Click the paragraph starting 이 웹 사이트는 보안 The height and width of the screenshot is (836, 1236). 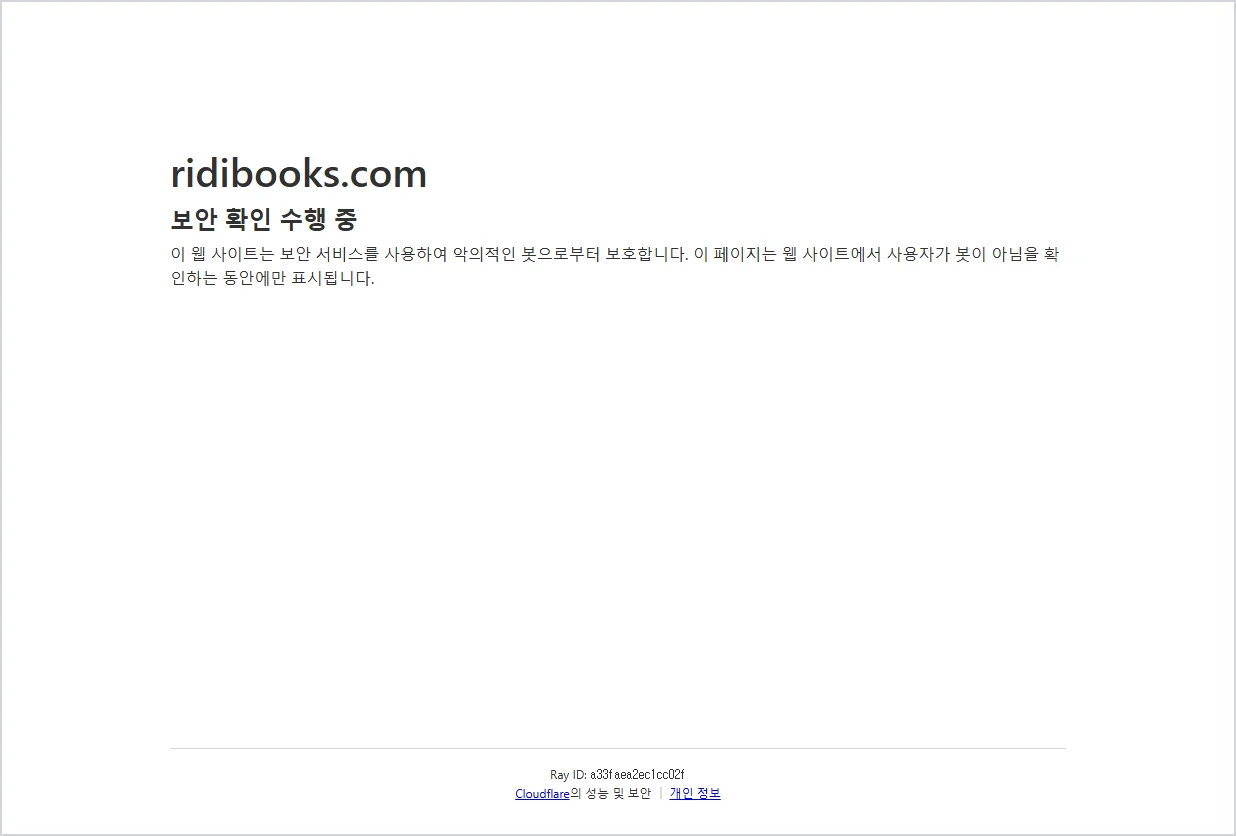[x=615, y=266]
